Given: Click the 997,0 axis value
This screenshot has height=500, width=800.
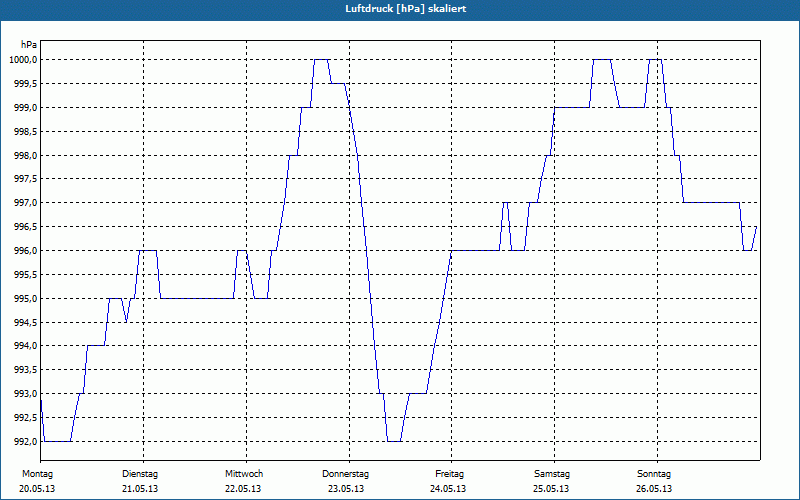Looking at the screenshot, I should tap(25, 203).
